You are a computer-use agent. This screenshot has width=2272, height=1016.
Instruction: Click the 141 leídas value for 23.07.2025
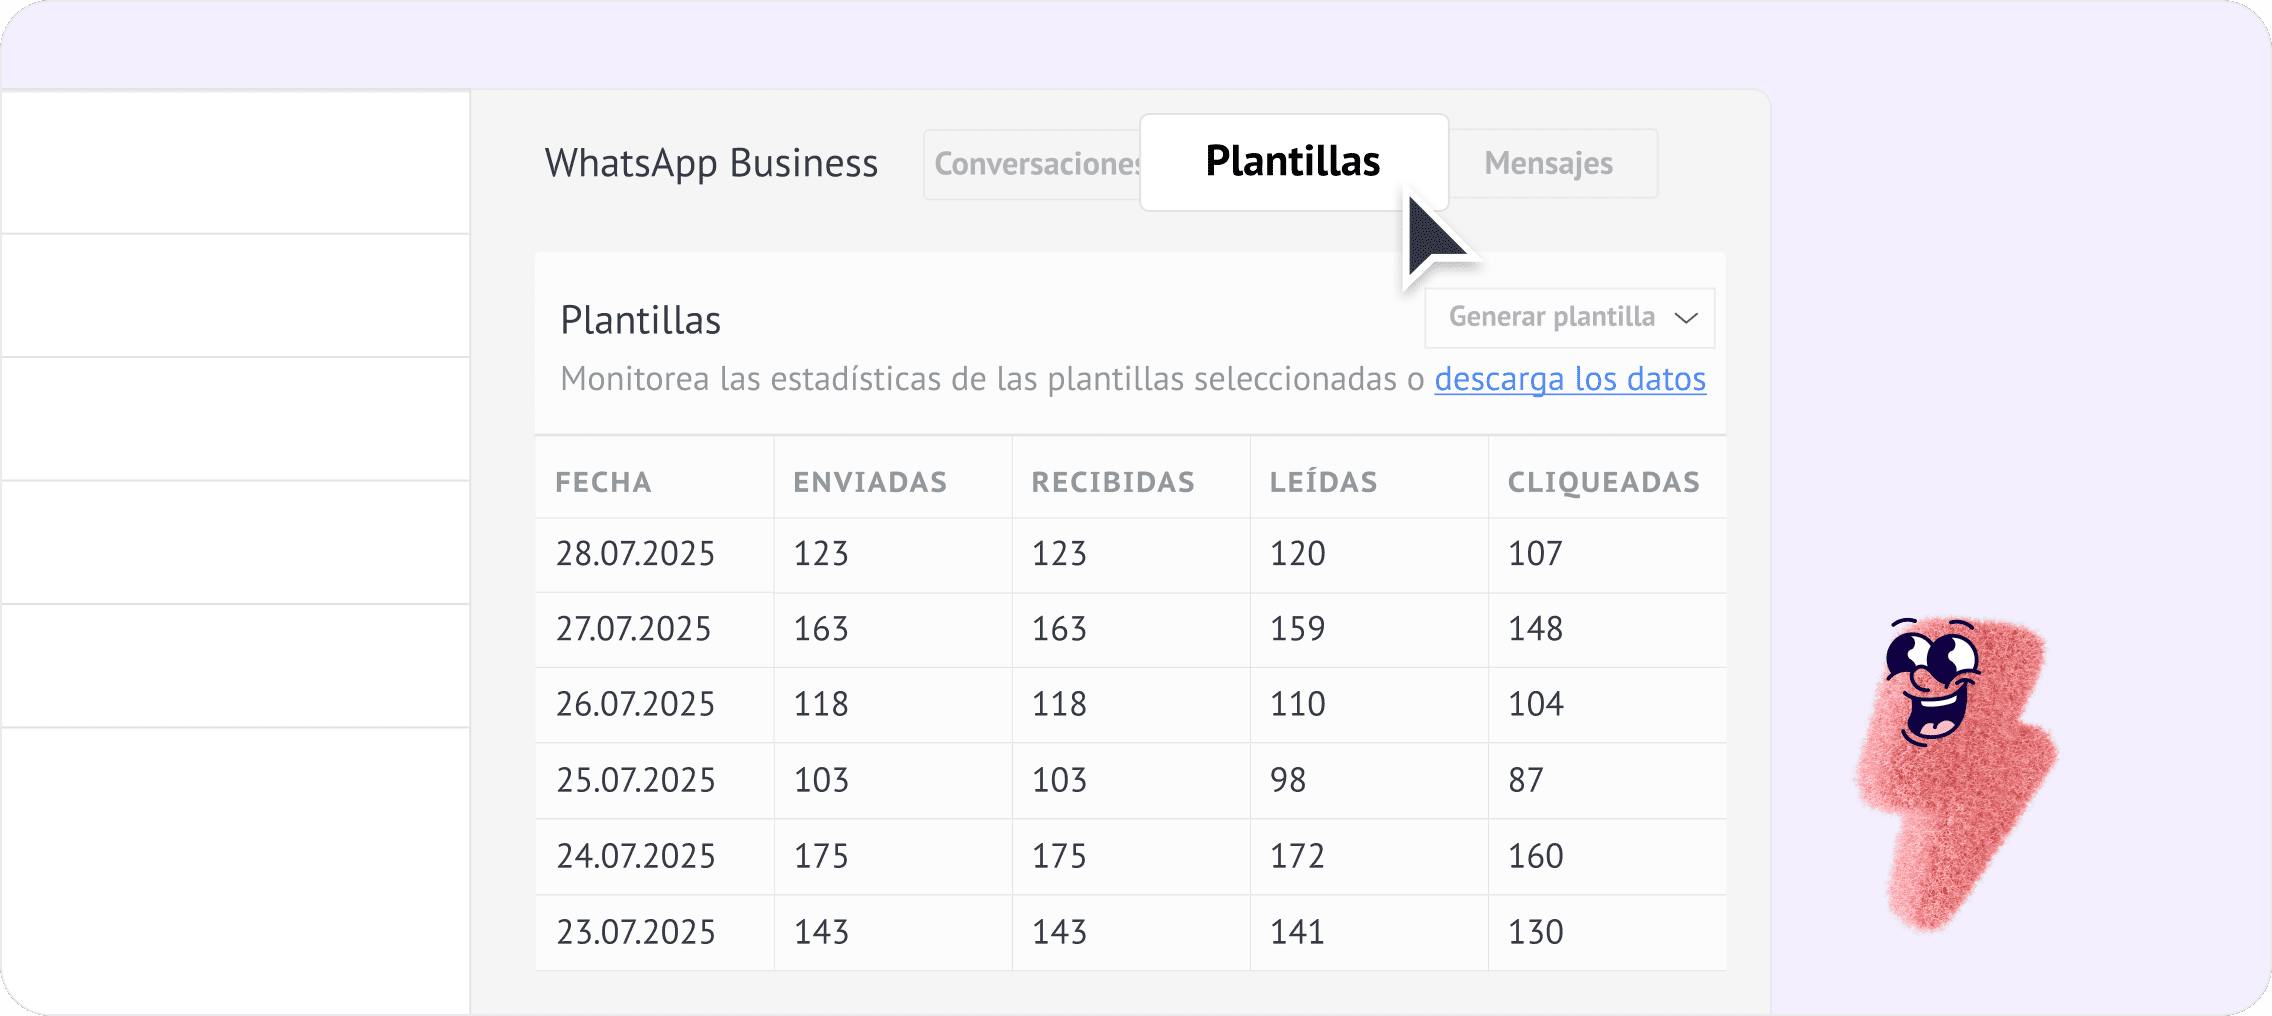[1297, 932]
